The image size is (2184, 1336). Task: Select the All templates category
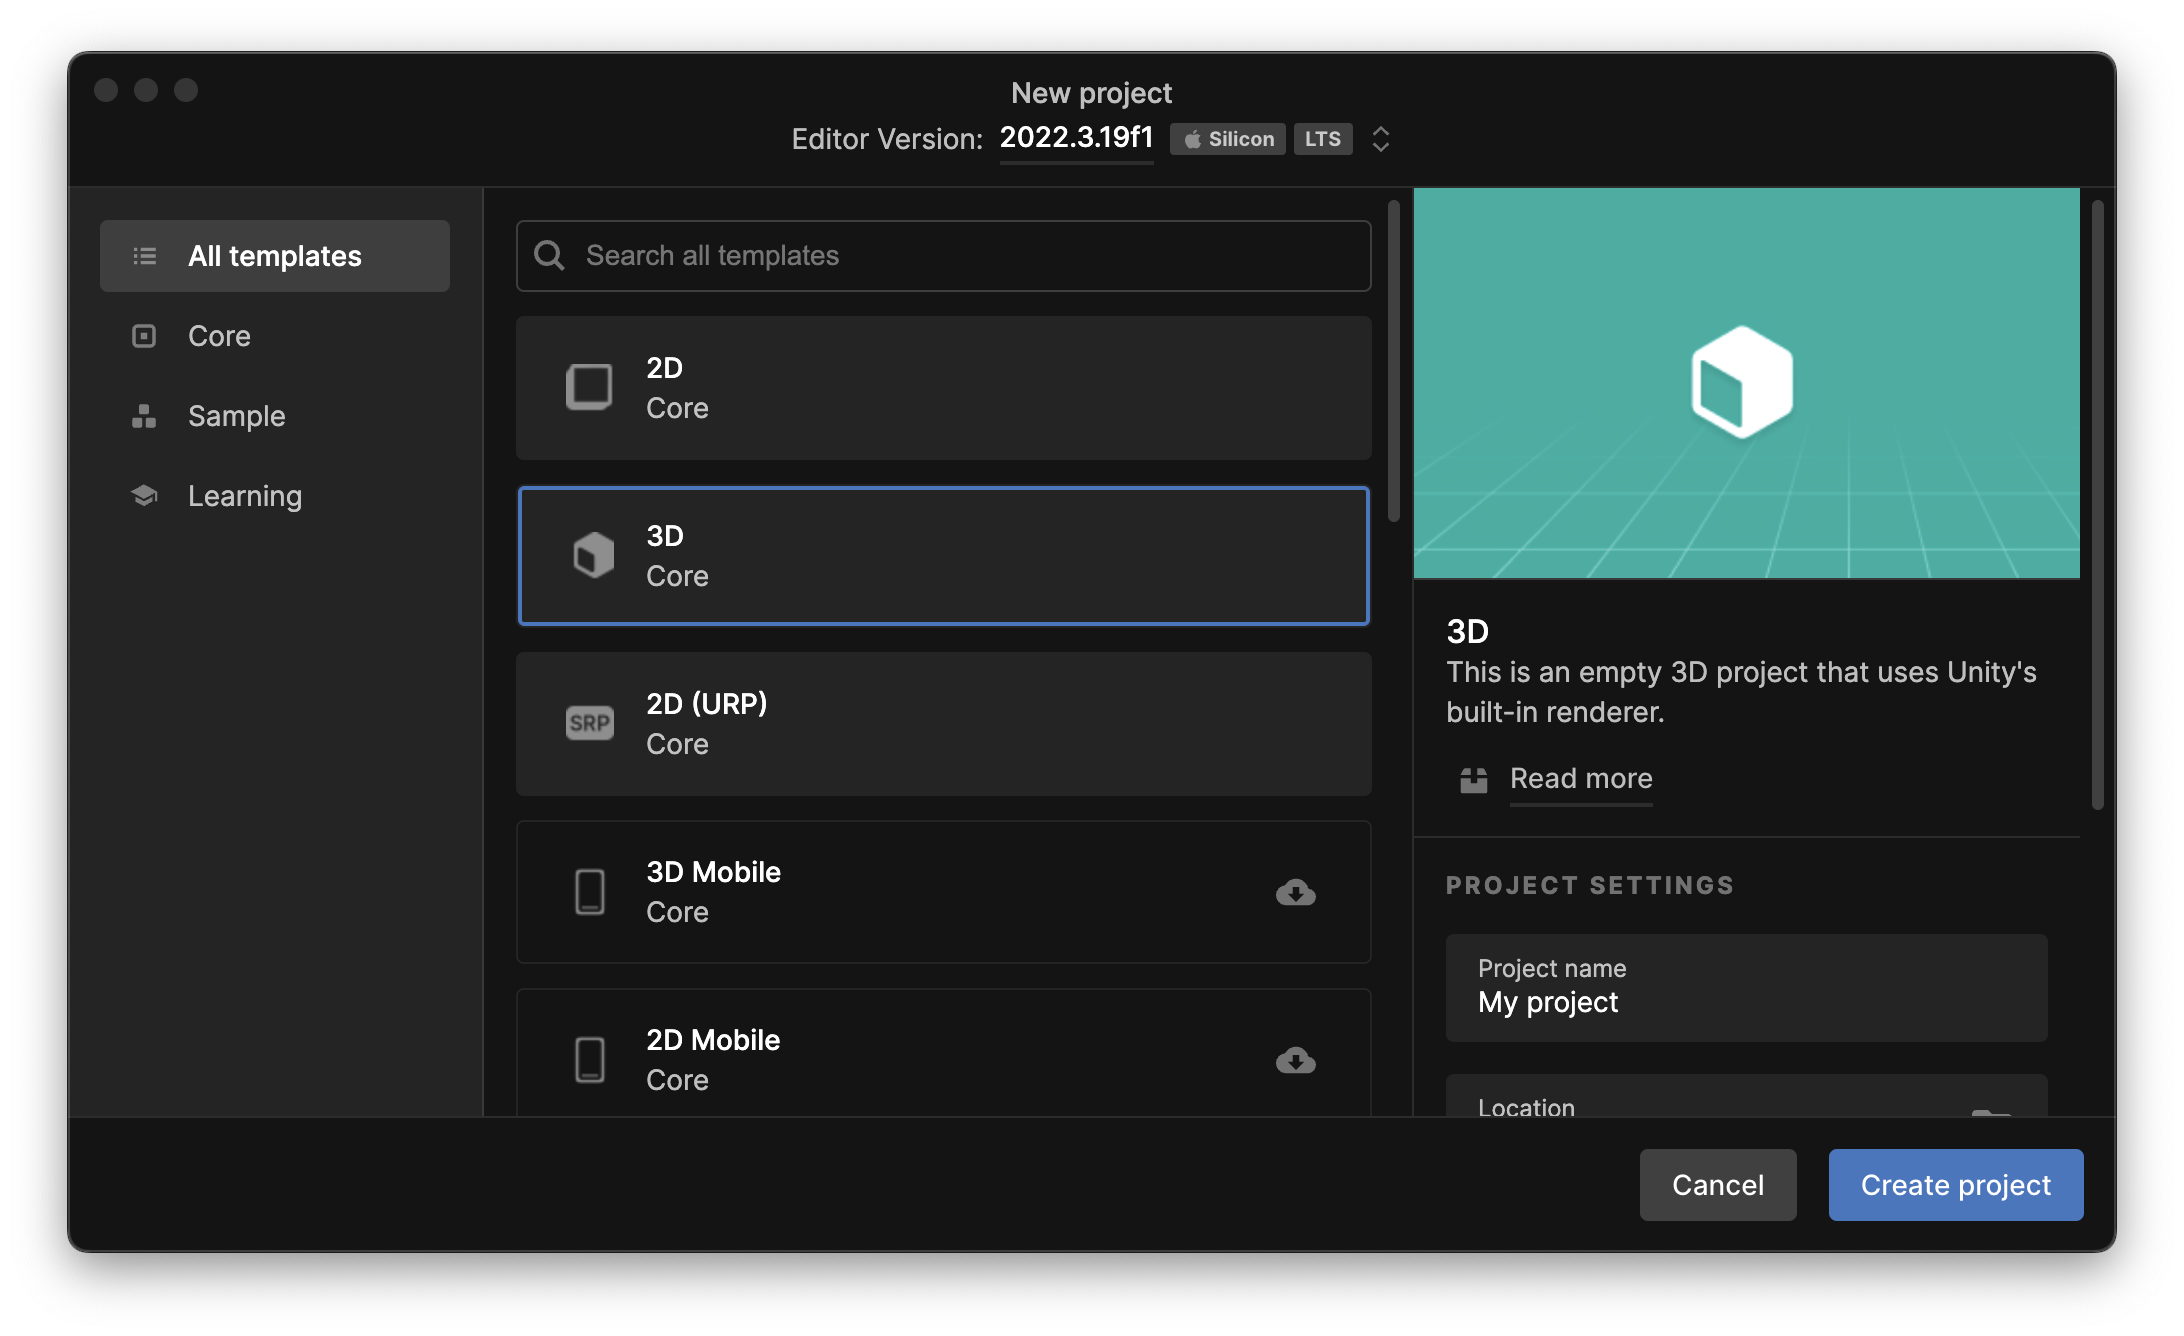tap(275, 256)
